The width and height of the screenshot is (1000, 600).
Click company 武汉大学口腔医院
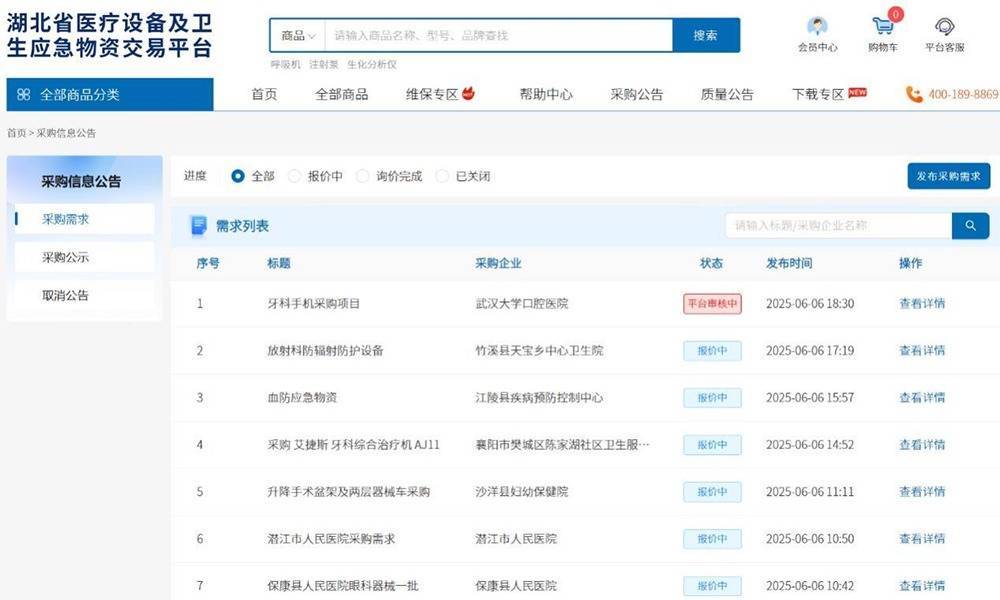point(522,304)
